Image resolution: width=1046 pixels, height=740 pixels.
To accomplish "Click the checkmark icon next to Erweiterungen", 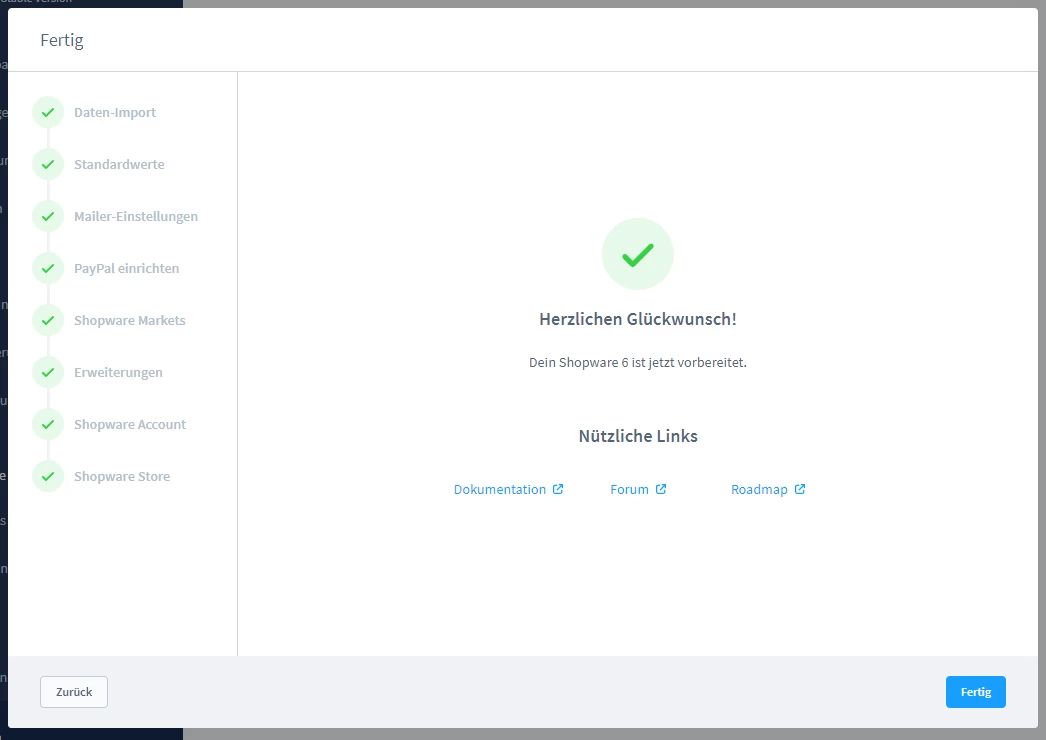I will (x=48, y=372).
